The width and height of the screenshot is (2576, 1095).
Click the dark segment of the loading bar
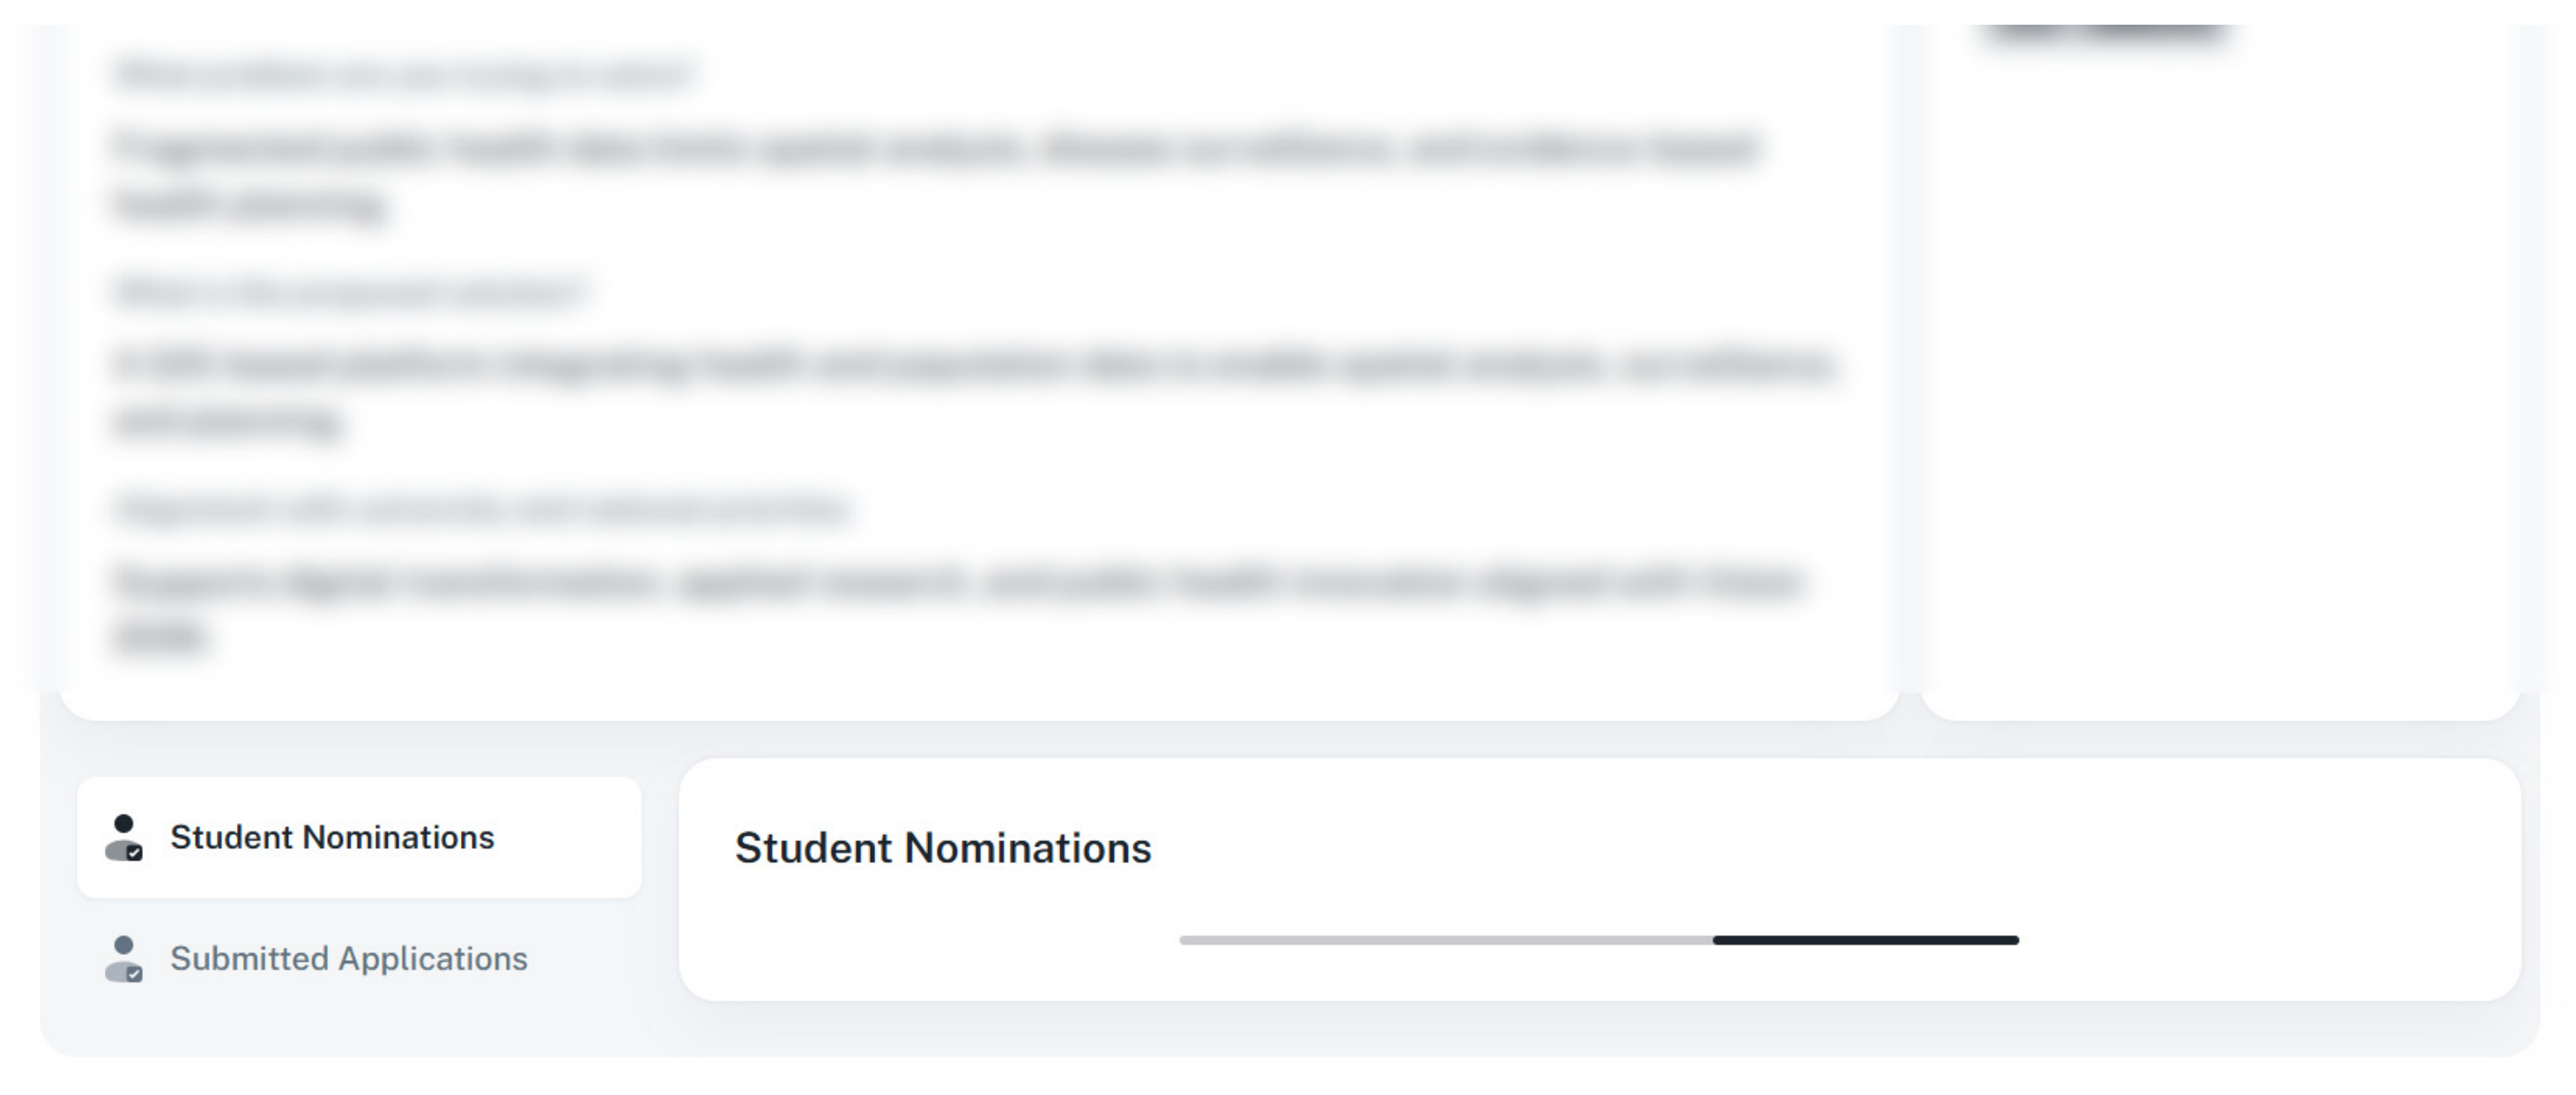(x=1866, y=940)
